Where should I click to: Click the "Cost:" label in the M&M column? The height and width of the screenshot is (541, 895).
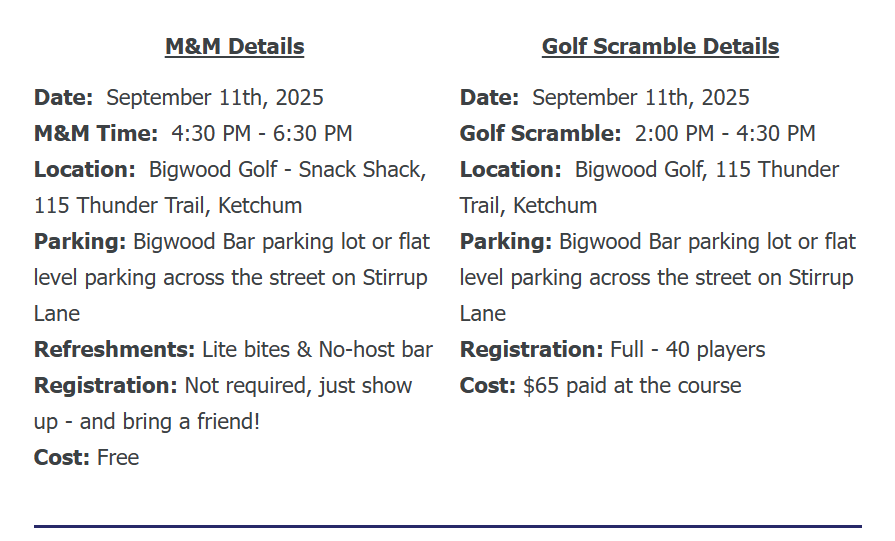pyautogui.click(x=62, y=457)
